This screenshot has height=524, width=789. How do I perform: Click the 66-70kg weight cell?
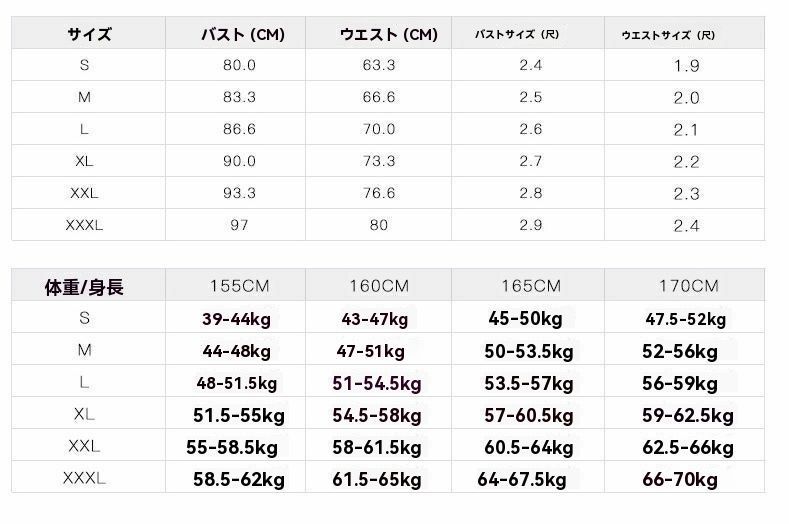pos(679,479)
